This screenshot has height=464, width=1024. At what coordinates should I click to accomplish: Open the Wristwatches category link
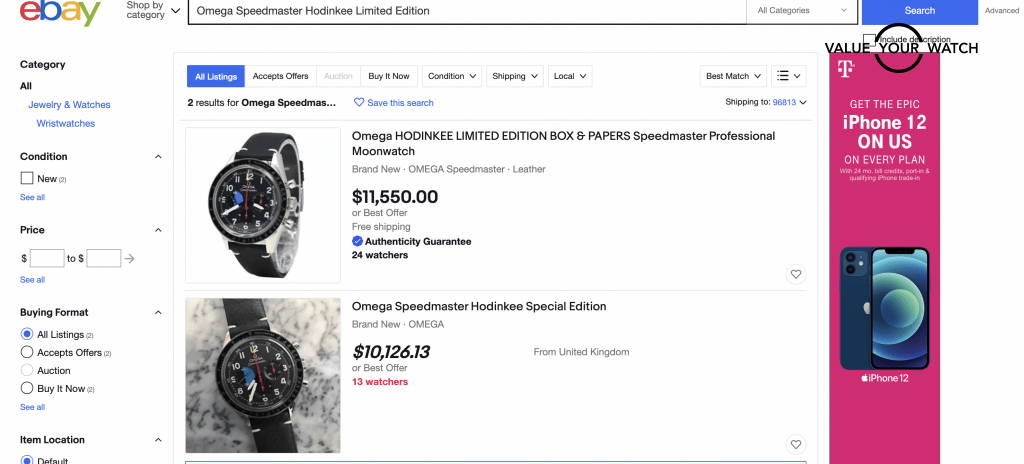[x=66, y=124]
